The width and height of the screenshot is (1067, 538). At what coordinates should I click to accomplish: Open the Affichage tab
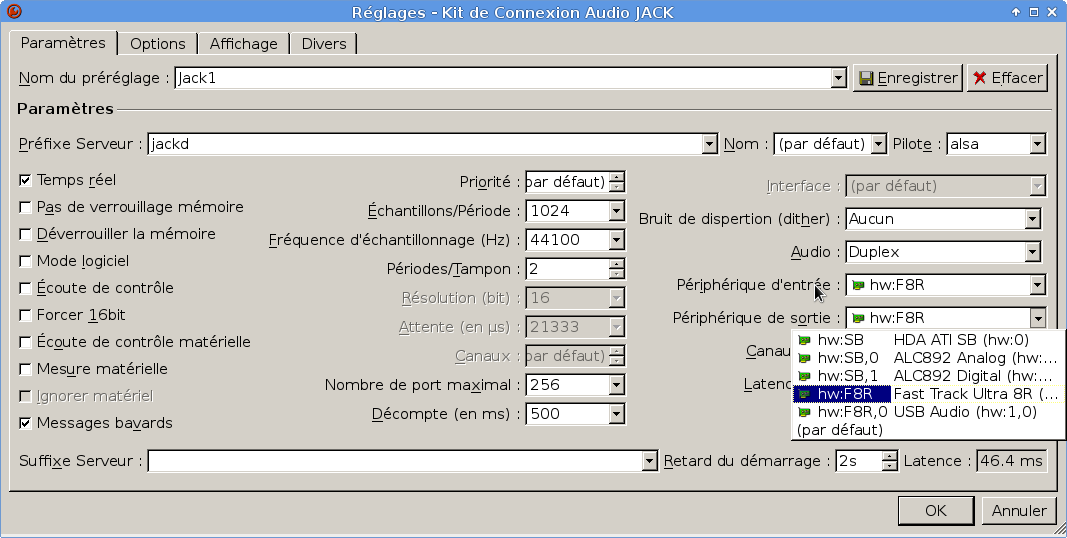[x=243, y=44]
